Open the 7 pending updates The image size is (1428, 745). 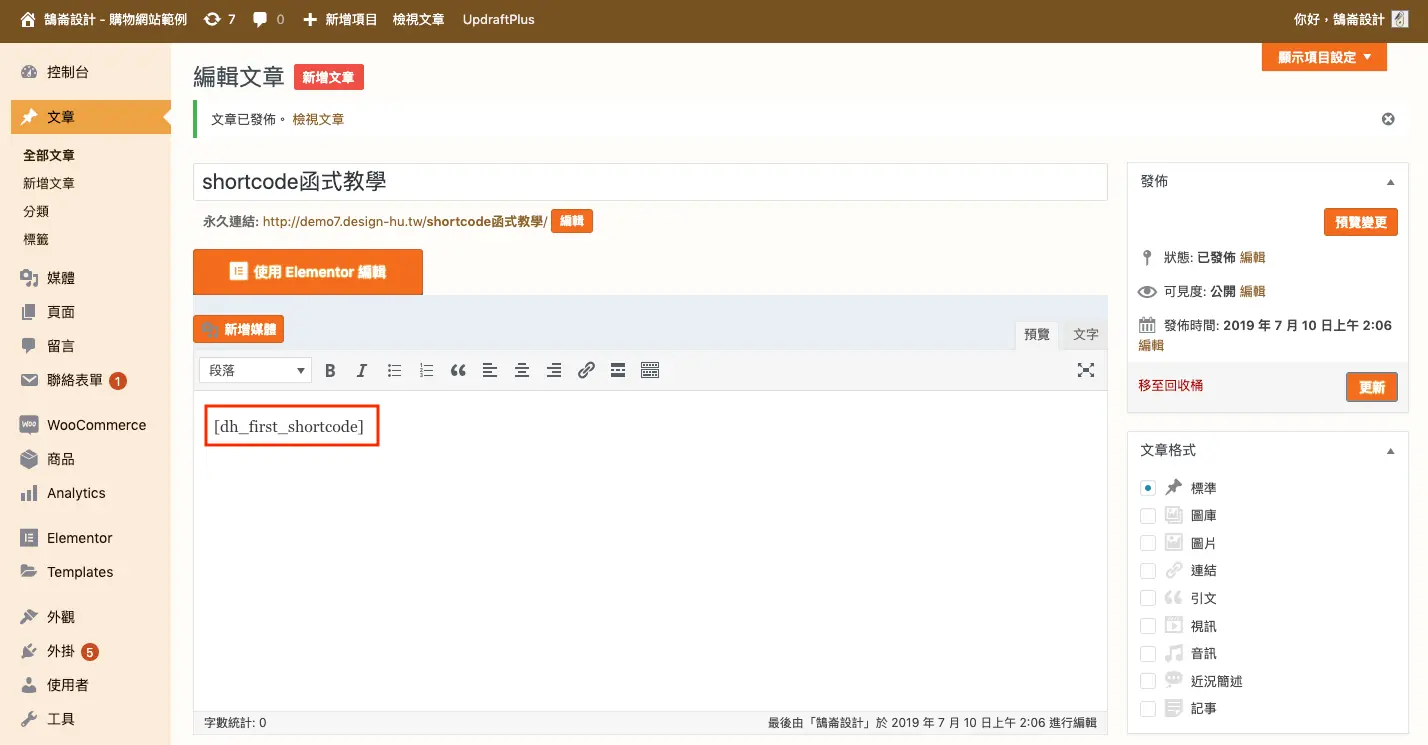(219, 19)
